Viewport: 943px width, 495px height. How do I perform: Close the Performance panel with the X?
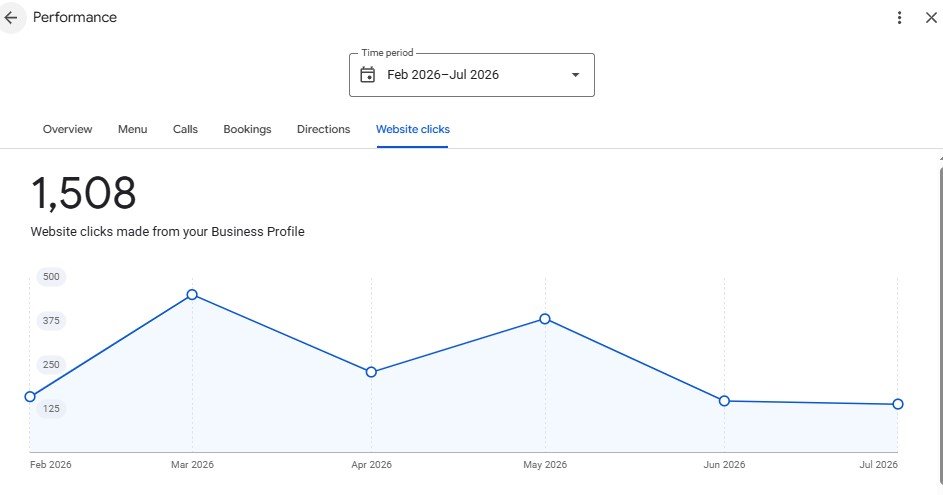(x=931, y=17)
